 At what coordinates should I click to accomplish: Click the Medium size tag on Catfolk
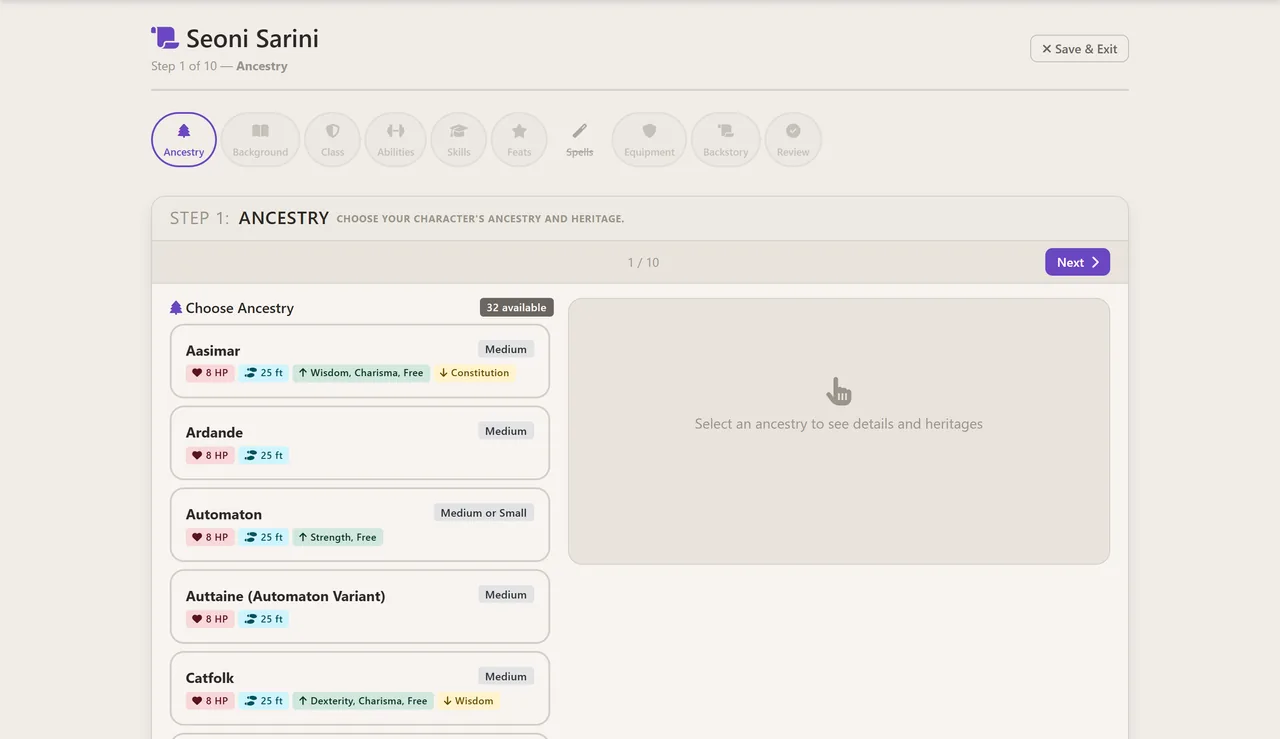506,677
